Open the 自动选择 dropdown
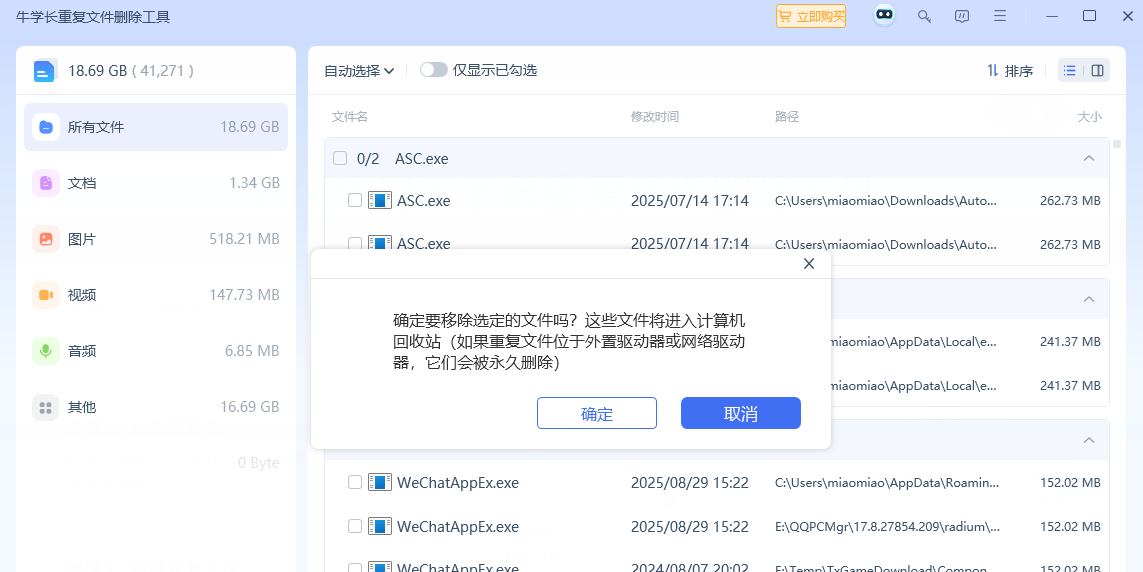1143x572 pixels. coord(359,71)
